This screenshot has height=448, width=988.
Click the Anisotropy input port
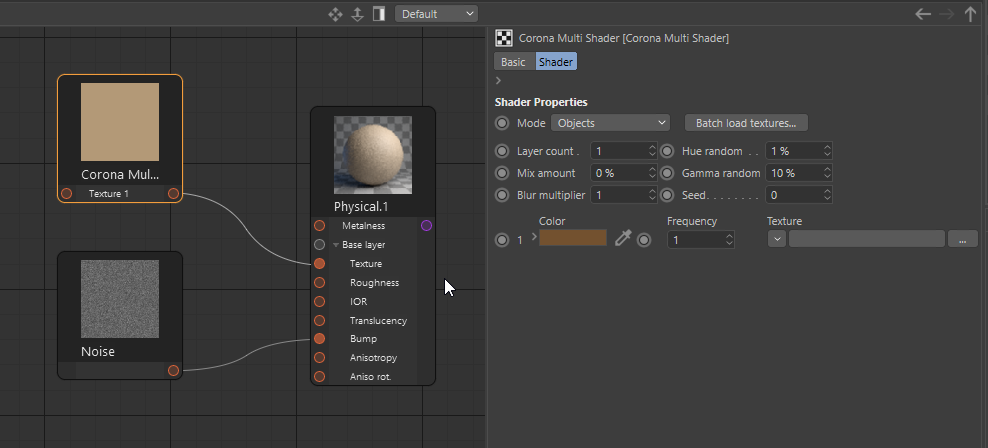tap(319, 357)
